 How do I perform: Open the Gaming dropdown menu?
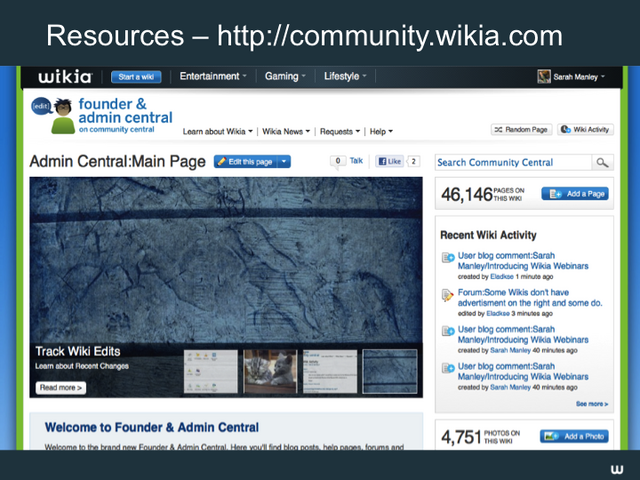[x=285, y=76]
